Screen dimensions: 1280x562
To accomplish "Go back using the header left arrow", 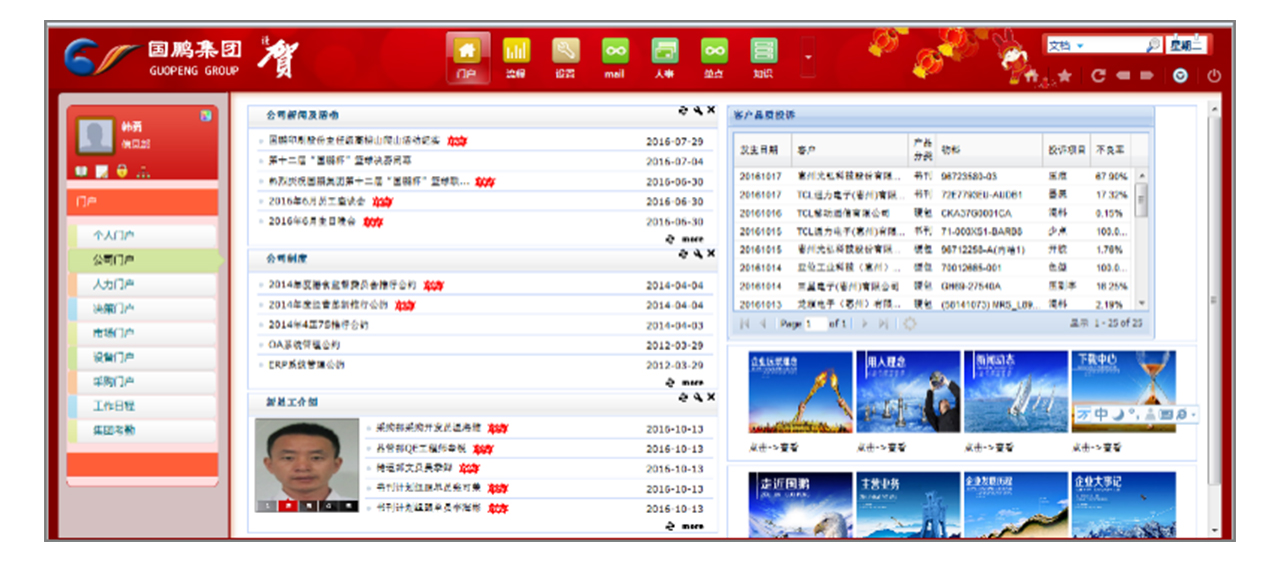I will tap(1123, 75).
